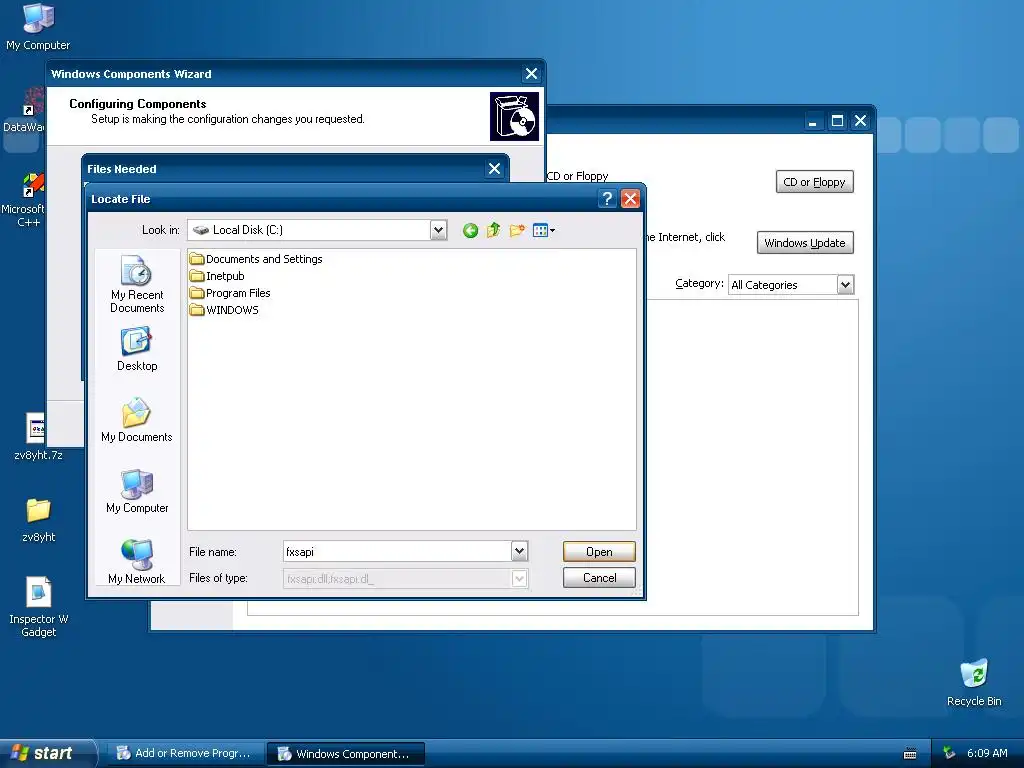Cancel the Locate File dialog
Image resolution: width=1024 pixels, height=768 pixels.
(599, 578)
